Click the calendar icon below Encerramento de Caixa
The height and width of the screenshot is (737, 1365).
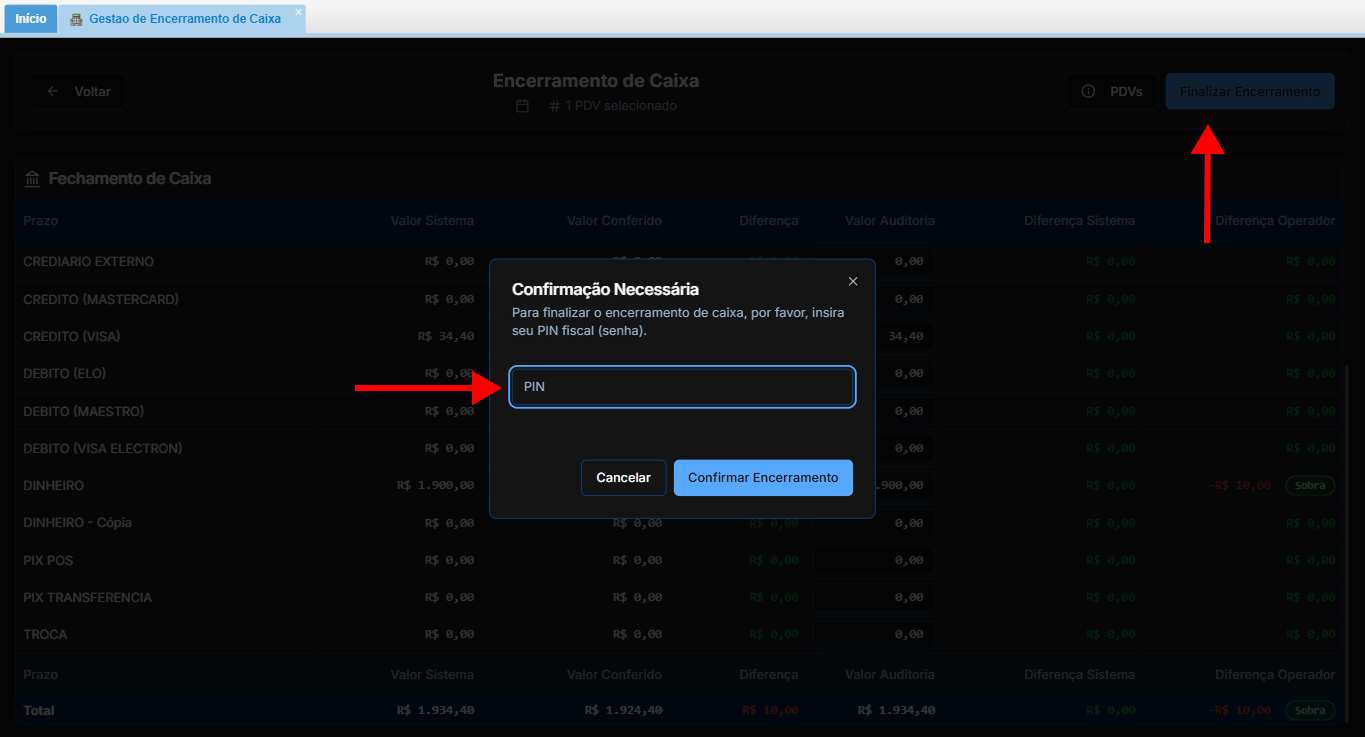522,106
